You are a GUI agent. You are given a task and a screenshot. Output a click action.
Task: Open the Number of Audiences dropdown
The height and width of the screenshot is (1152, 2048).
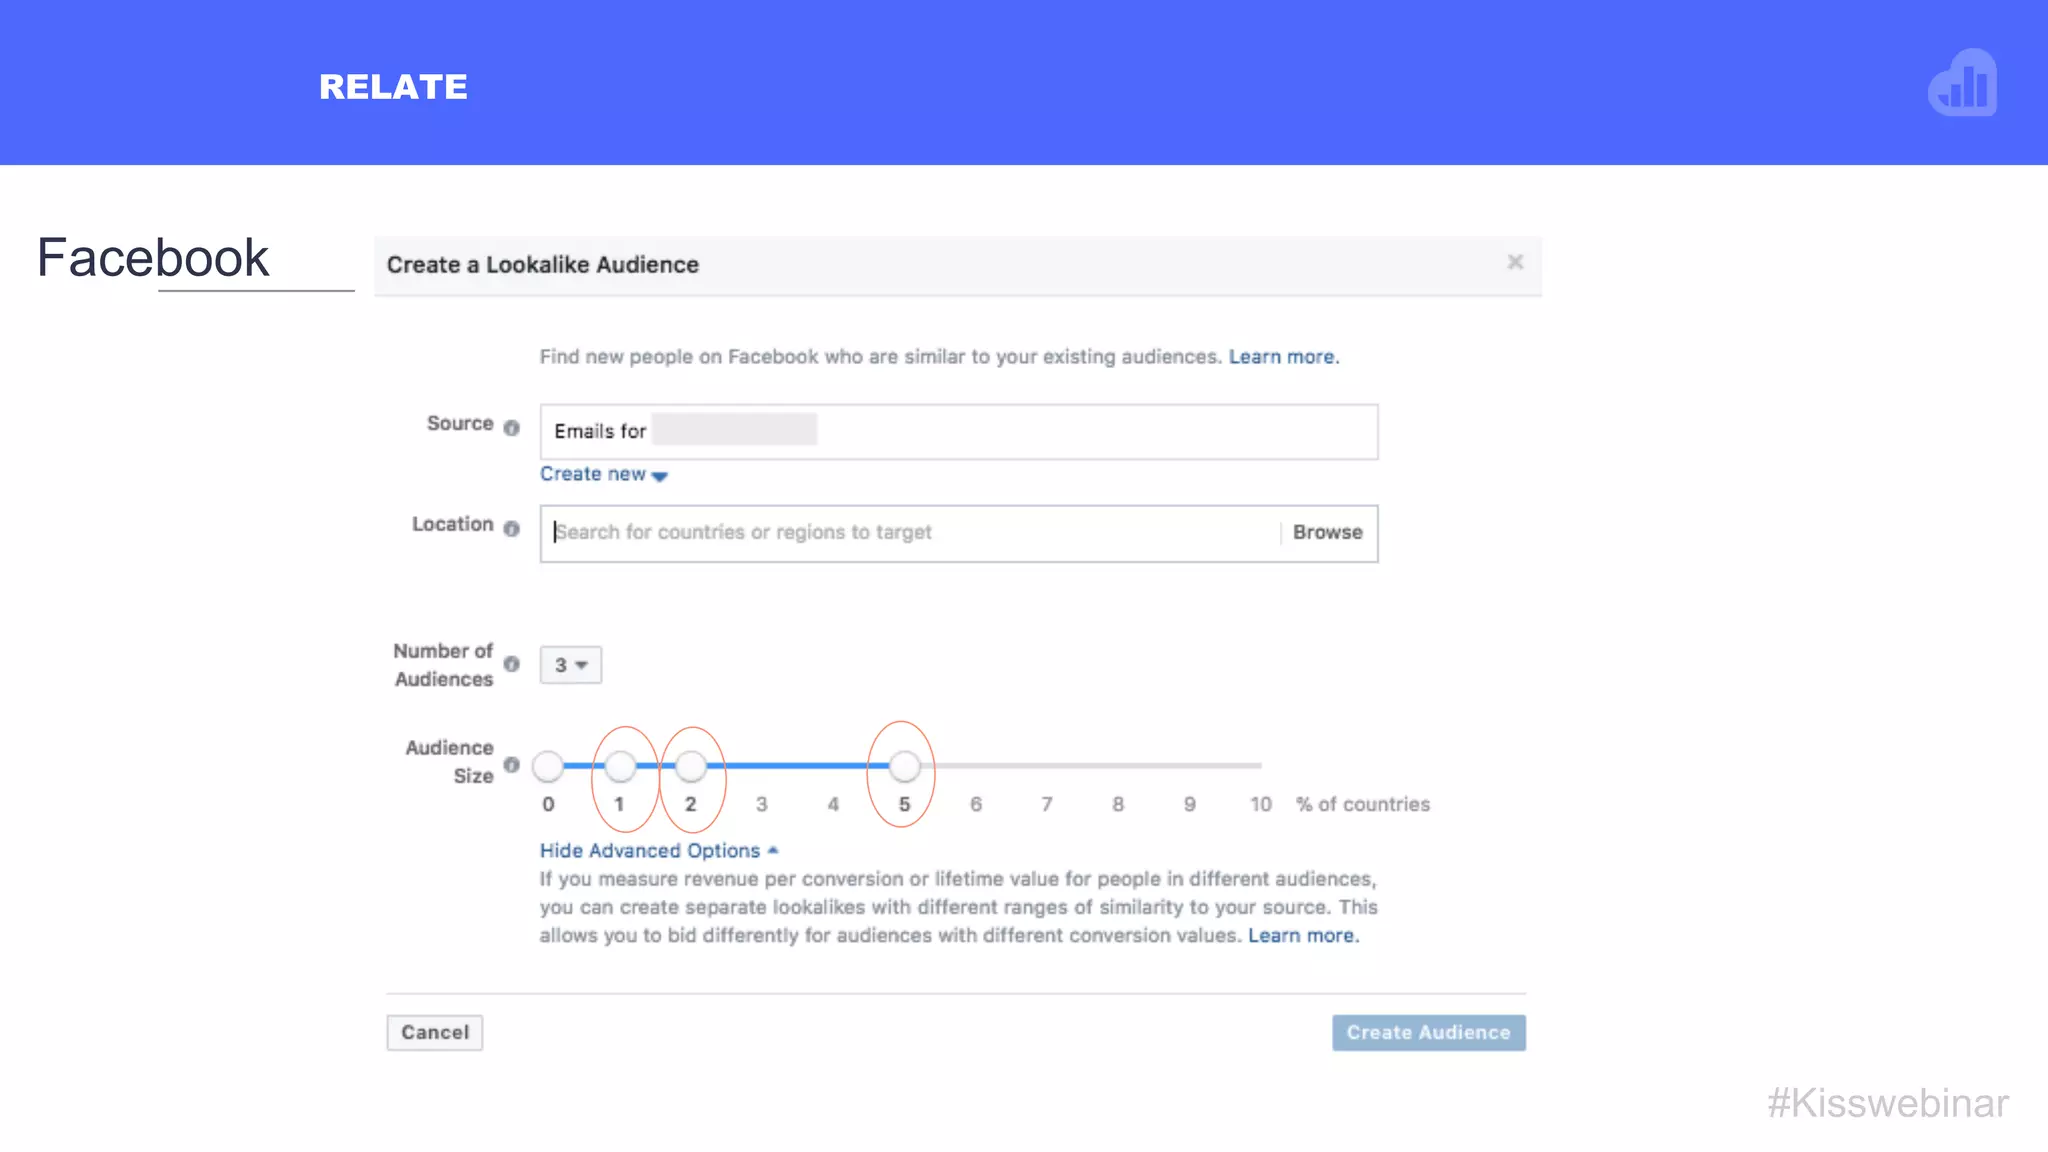pos(570,665)
